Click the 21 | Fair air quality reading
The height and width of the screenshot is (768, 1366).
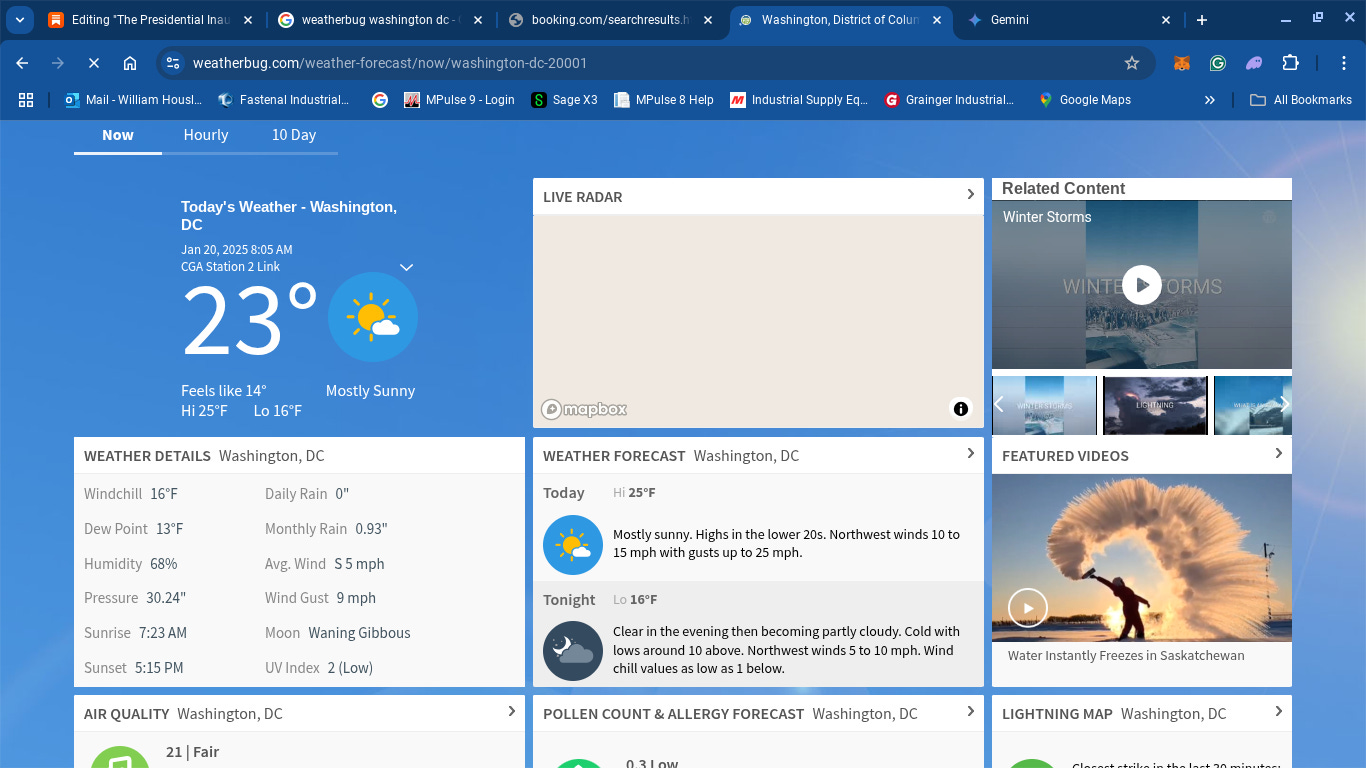point(192,752)
